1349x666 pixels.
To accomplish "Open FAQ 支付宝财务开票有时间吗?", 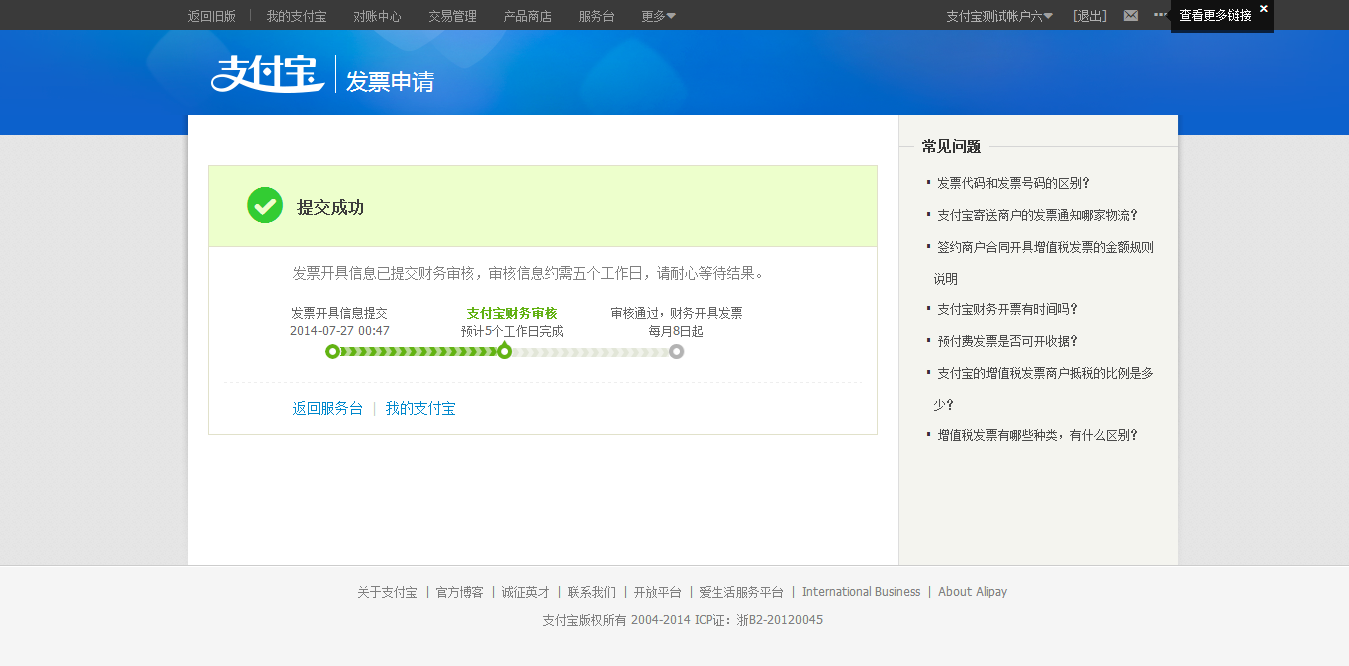I will point(1007,309).
